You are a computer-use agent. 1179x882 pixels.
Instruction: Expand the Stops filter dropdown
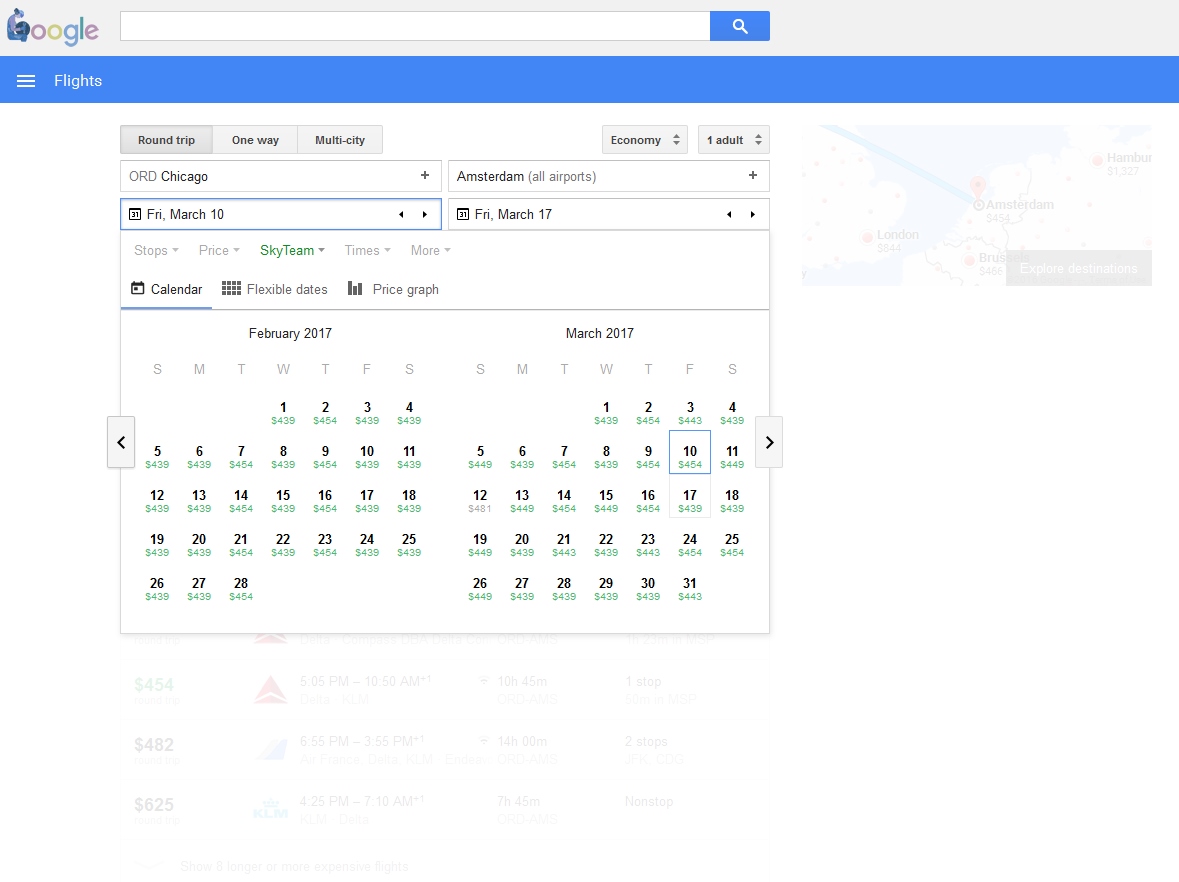[x=156, y=251]
